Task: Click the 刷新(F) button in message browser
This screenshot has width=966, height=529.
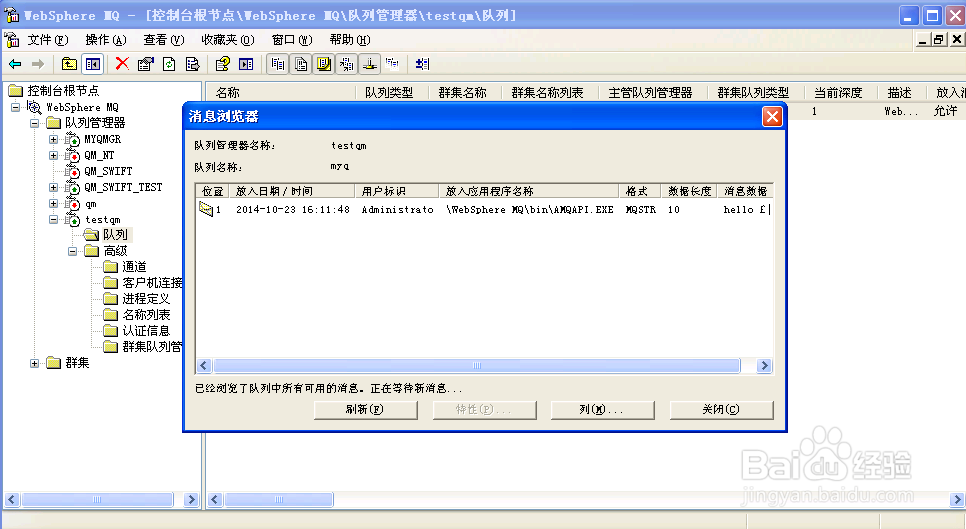Action: 365,410
